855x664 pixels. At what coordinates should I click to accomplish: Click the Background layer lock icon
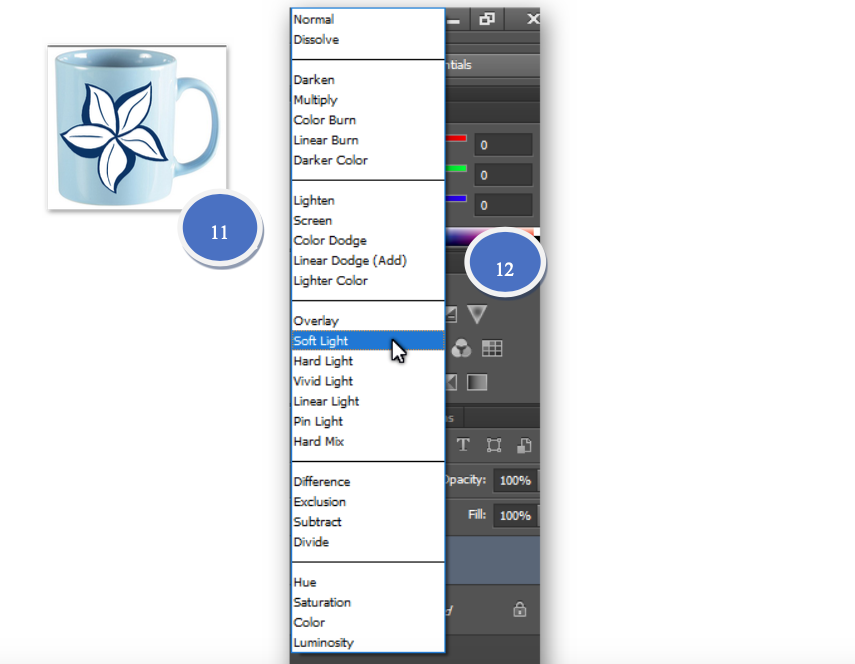(x=519, y=609)
